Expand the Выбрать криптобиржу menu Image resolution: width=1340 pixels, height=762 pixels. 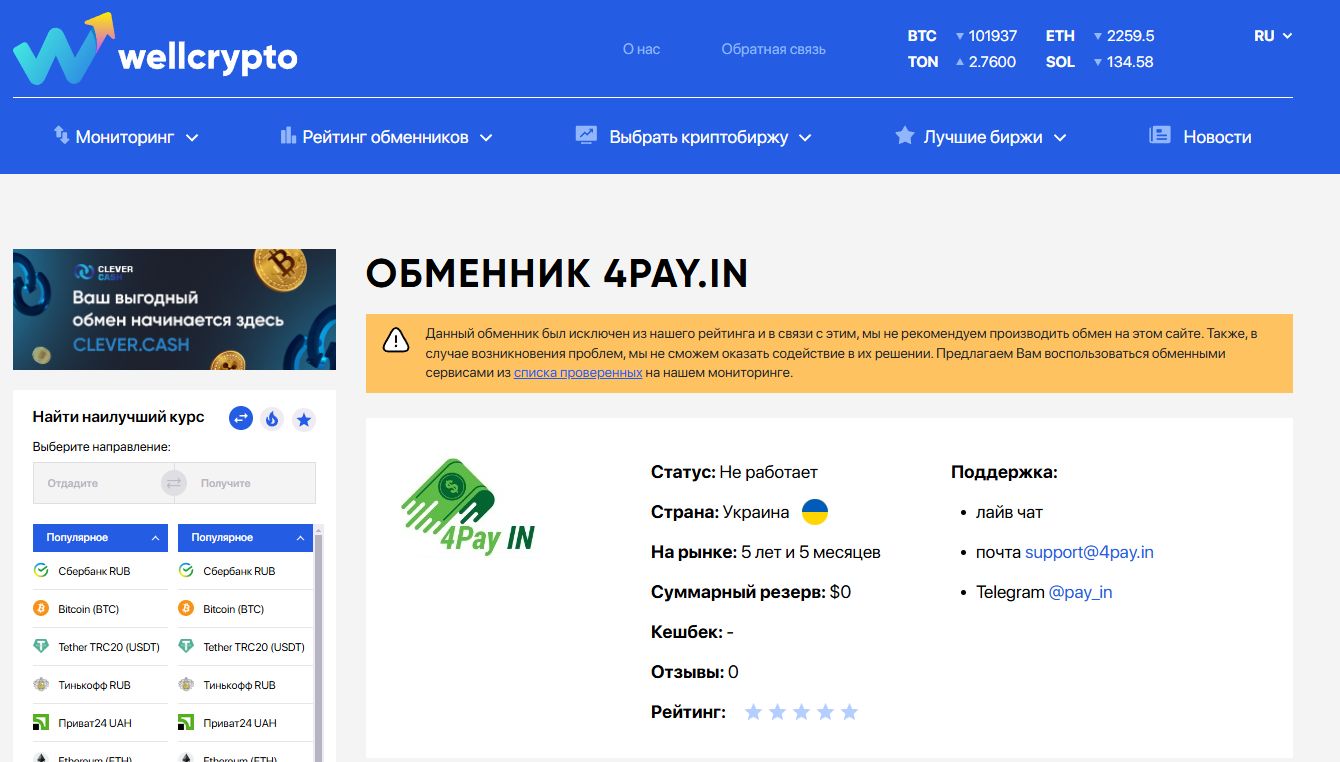point(693,137)
